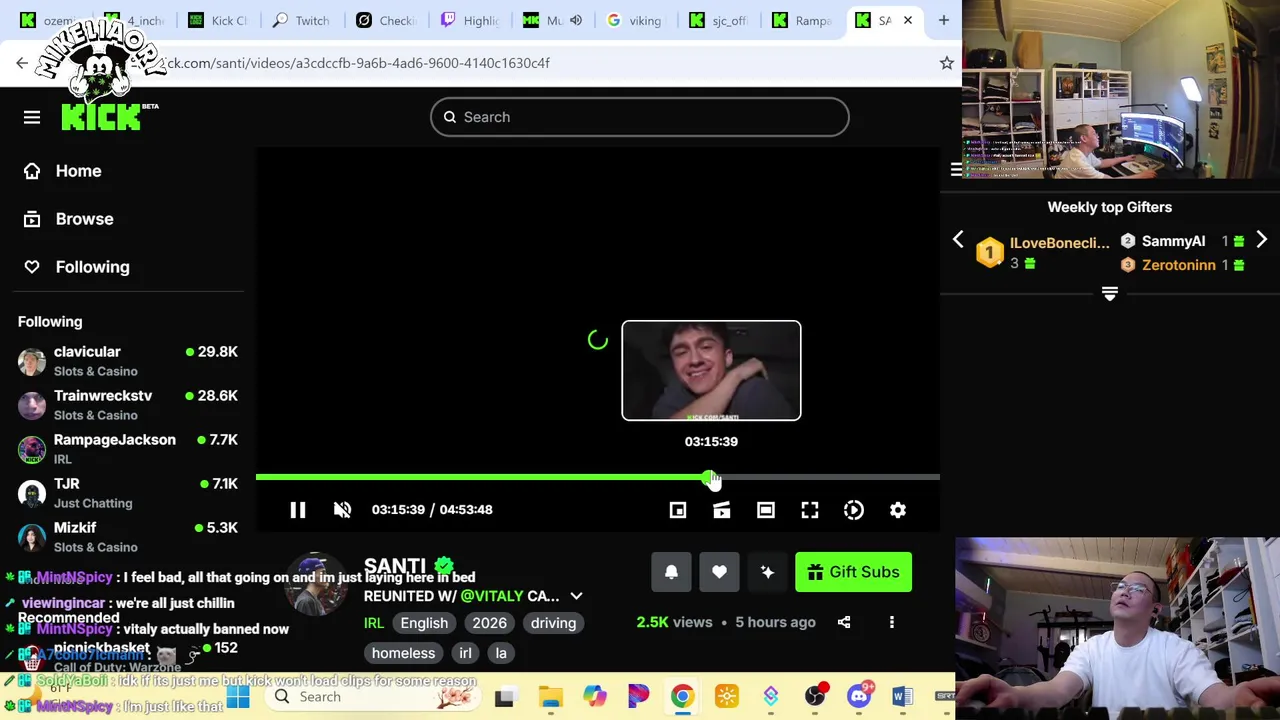Open Trainwreckstv's channel

pos(128,405)
